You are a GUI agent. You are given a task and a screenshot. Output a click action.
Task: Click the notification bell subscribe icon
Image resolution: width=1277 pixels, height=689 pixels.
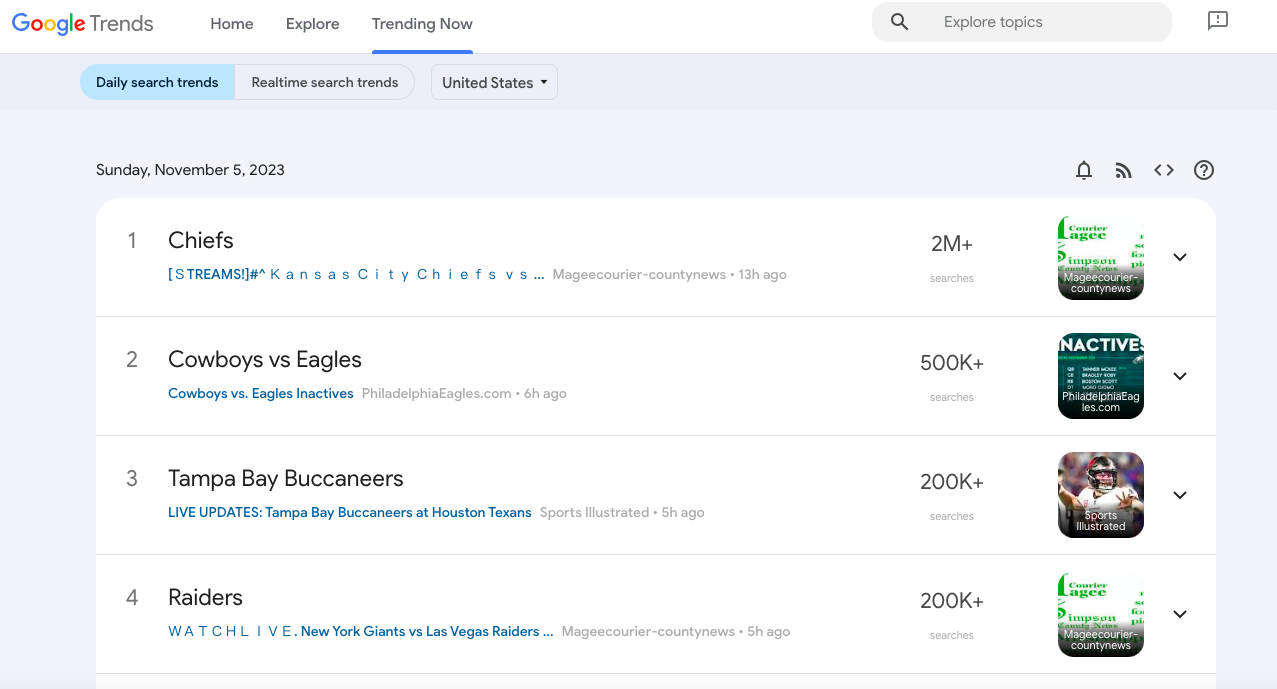tap(1084, 170)
